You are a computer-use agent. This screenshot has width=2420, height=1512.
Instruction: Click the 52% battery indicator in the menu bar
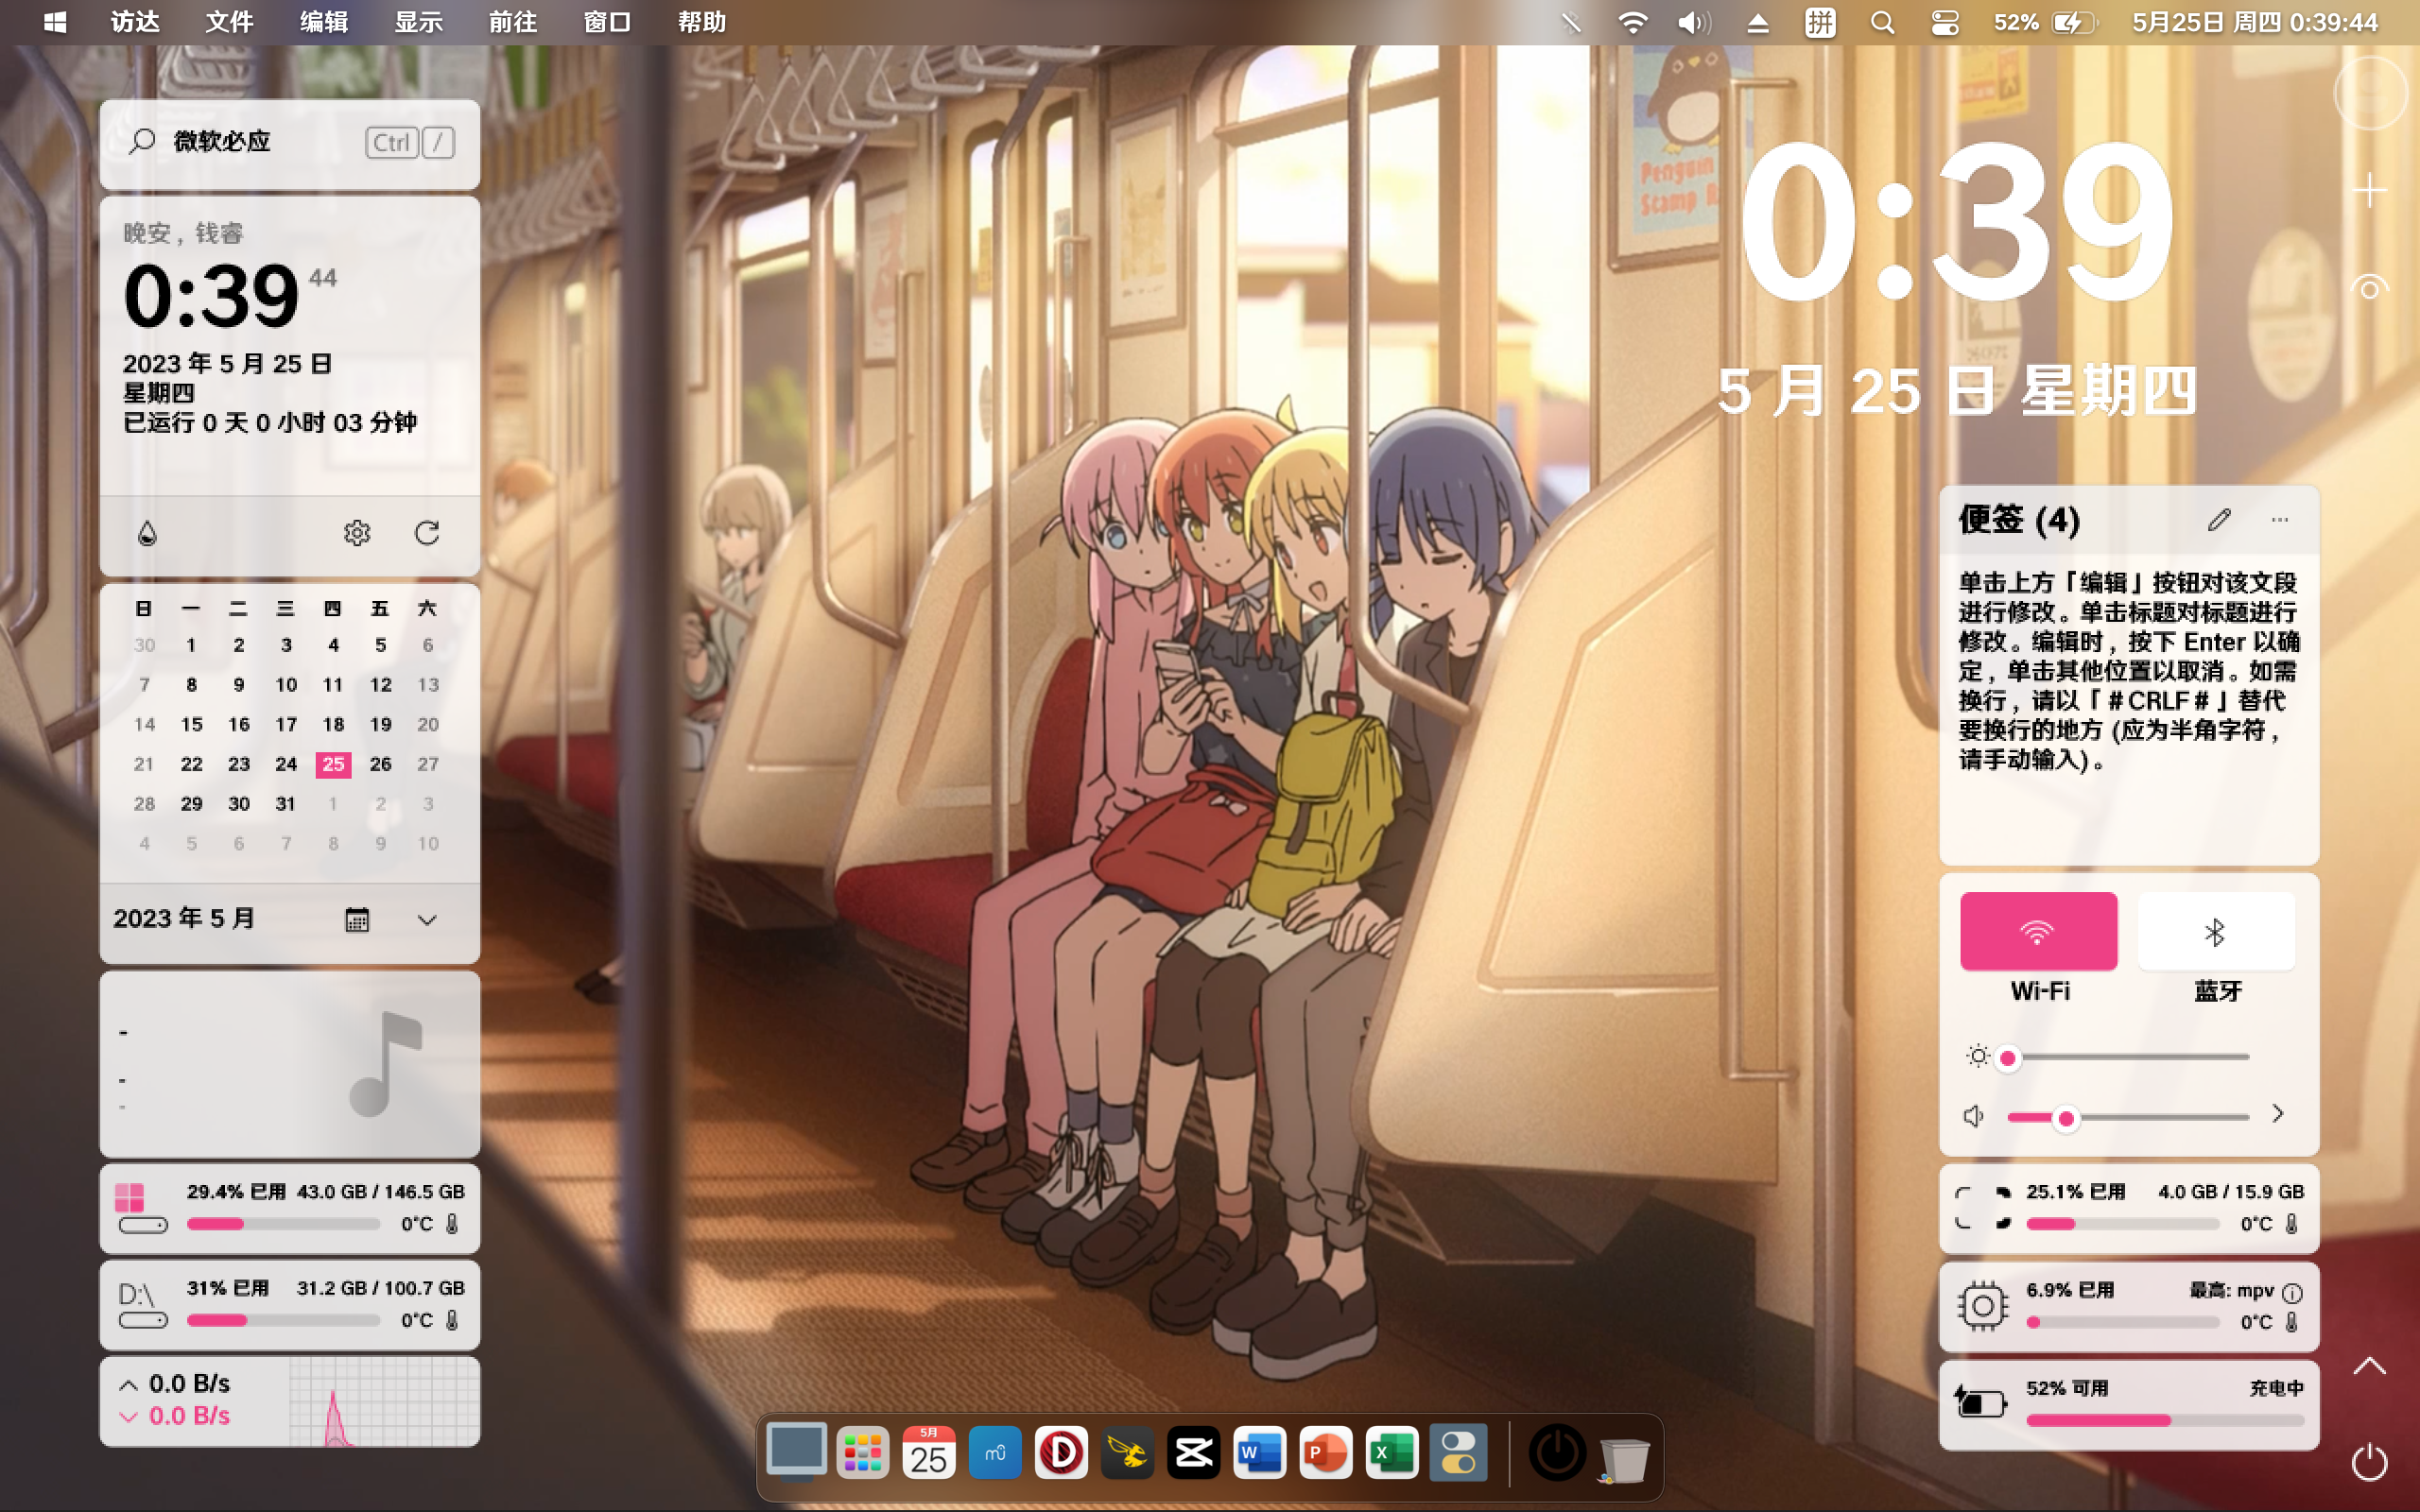tap(2044, 22)
